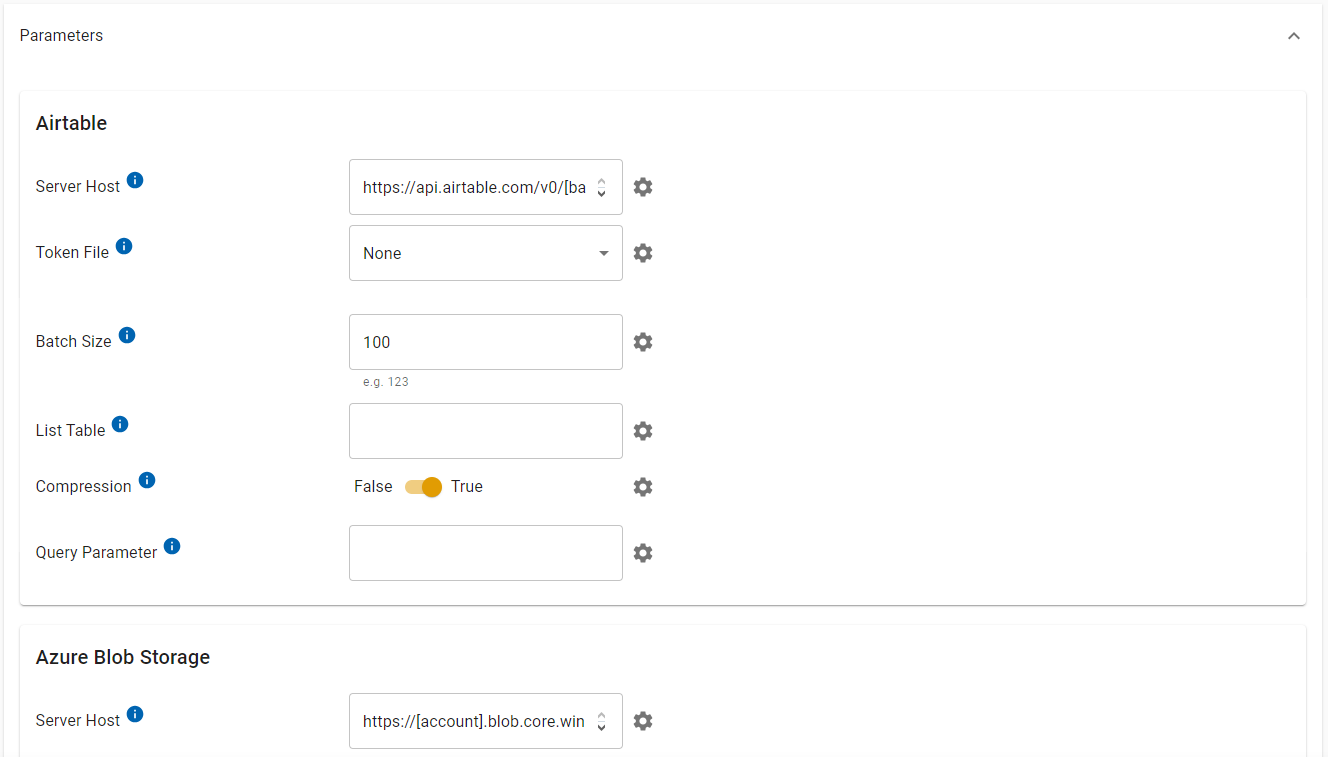Click the Batch Size input field
1328x757 pixels.
coord(486,342)
